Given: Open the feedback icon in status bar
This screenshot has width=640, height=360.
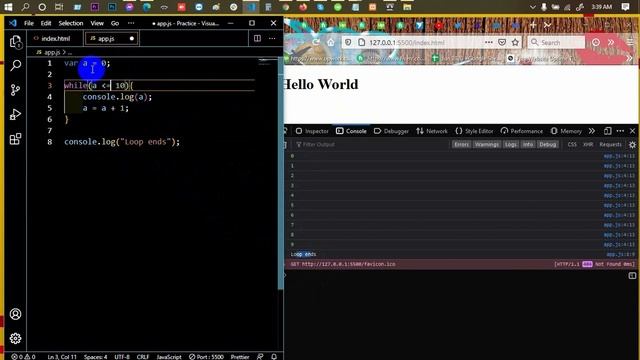Looking at the screenshot, I should [x=260, y=357].
